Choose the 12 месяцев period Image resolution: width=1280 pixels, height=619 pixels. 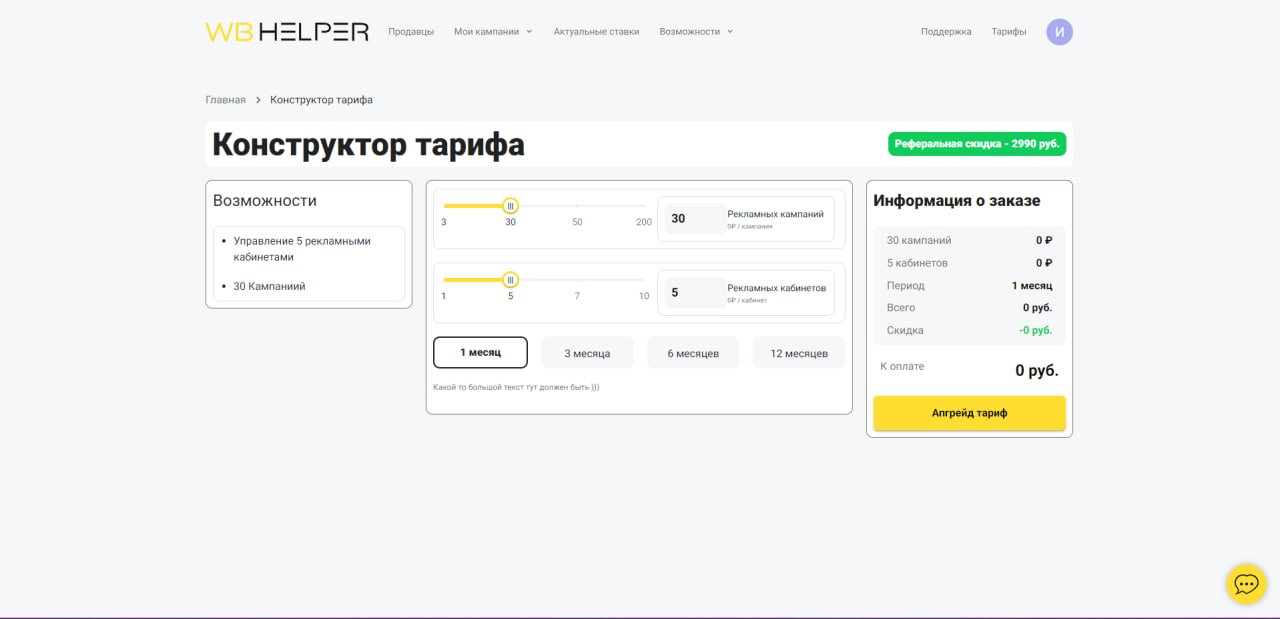[798, 353]
